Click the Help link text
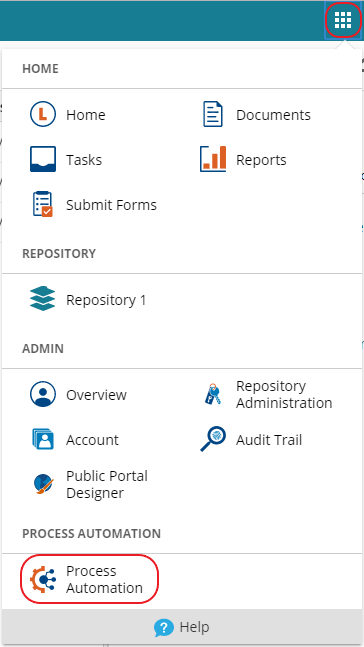 [194, 628]
